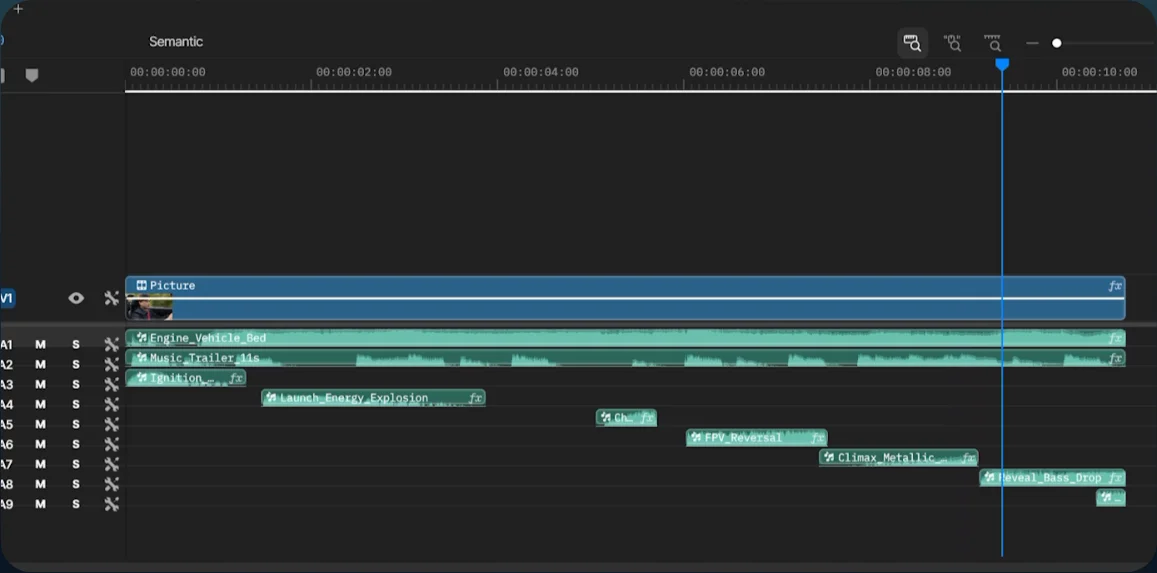Click ruler timecode 00:00:04:00
1157x573 pixels.
click(x=541, y=72)
